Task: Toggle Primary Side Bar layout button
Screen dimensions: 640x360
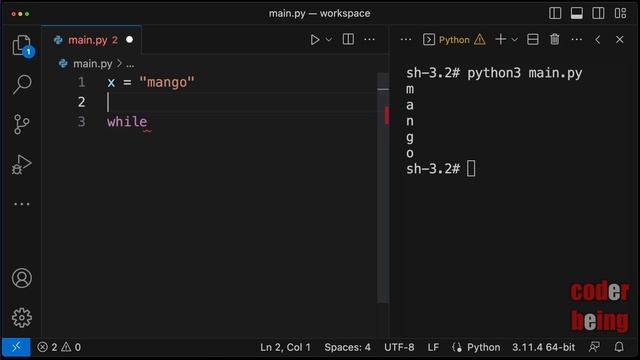Action: [x=555, y=13]
